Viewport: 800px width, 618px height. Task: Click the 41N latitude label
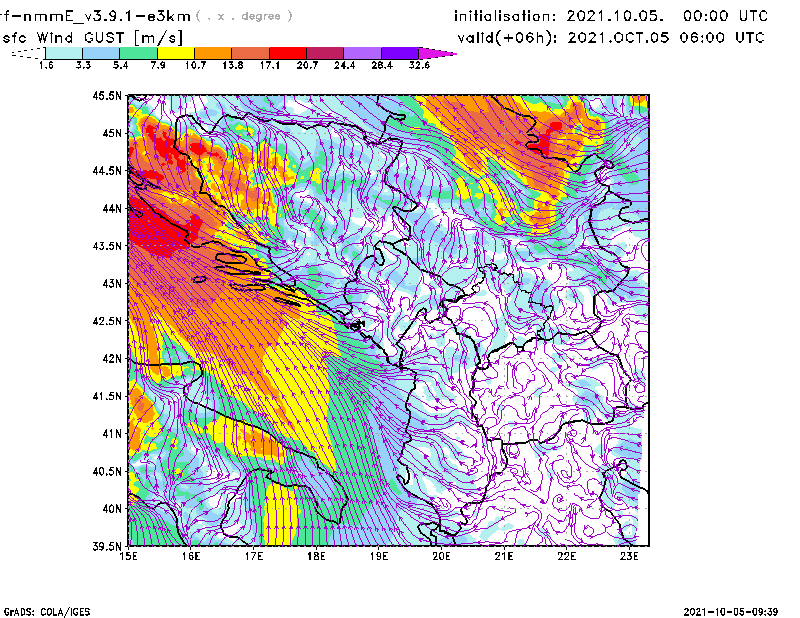pos(112,434)
